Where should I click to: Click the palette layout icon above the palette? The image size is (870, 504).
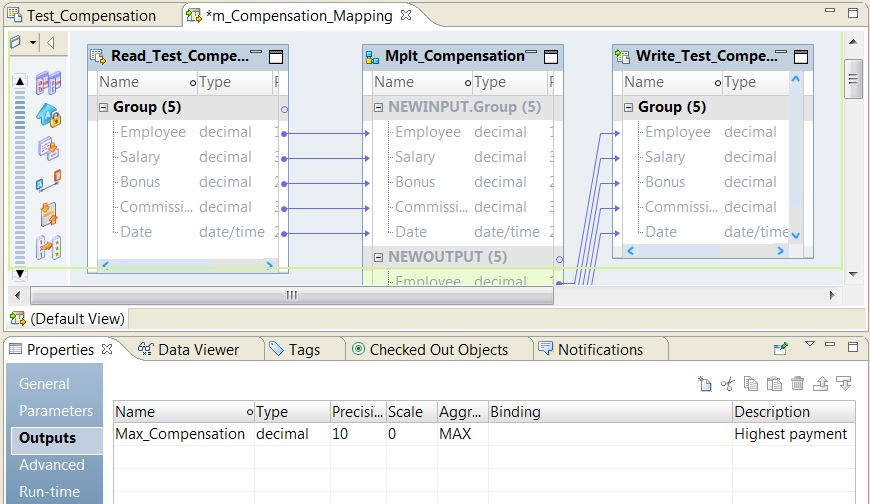click(x=16, y=42)
